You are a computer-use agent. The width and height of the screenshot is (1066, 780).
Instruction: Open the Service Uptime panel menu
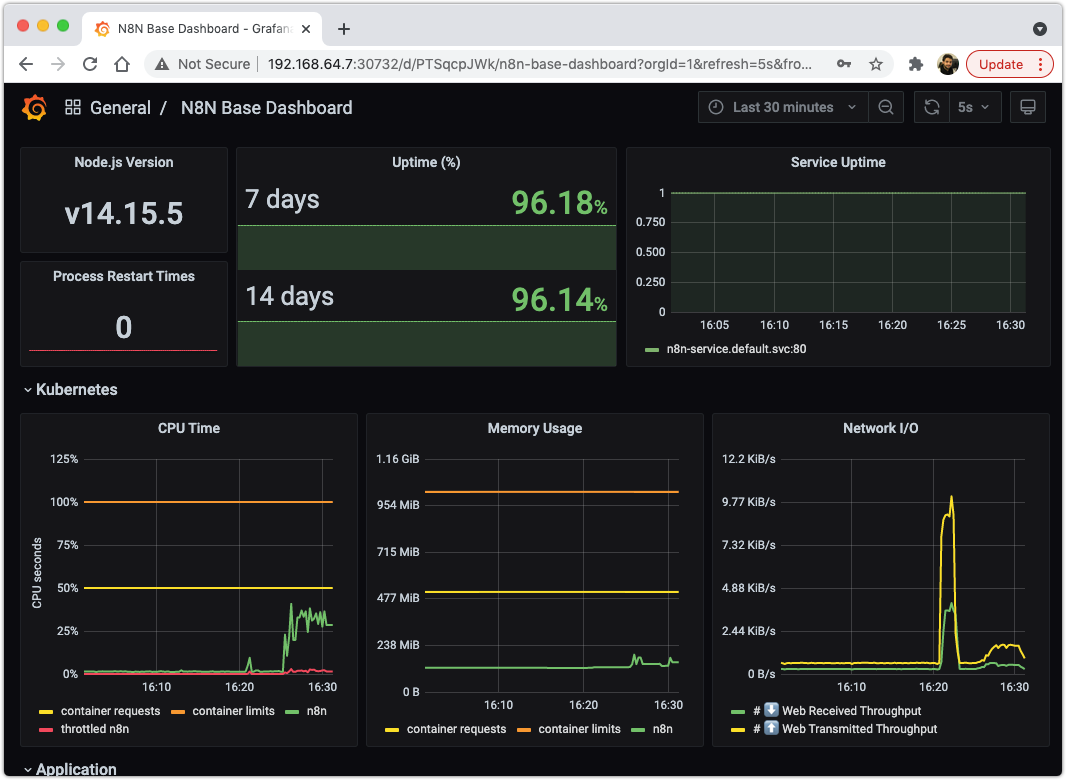coord(838,162)
